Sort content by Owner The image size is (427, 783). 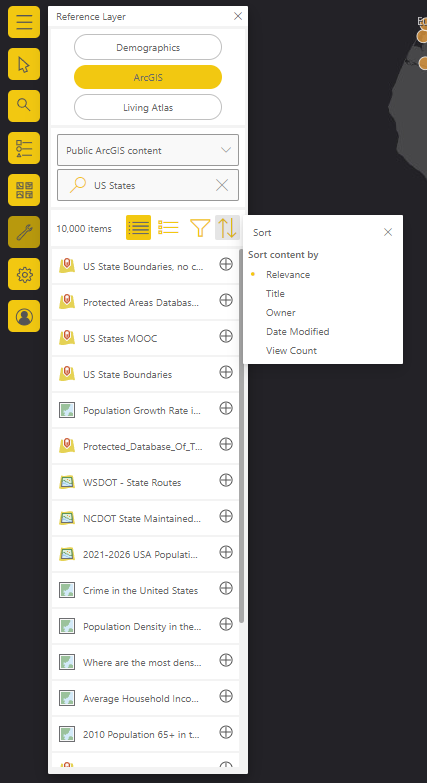point(281,313)
